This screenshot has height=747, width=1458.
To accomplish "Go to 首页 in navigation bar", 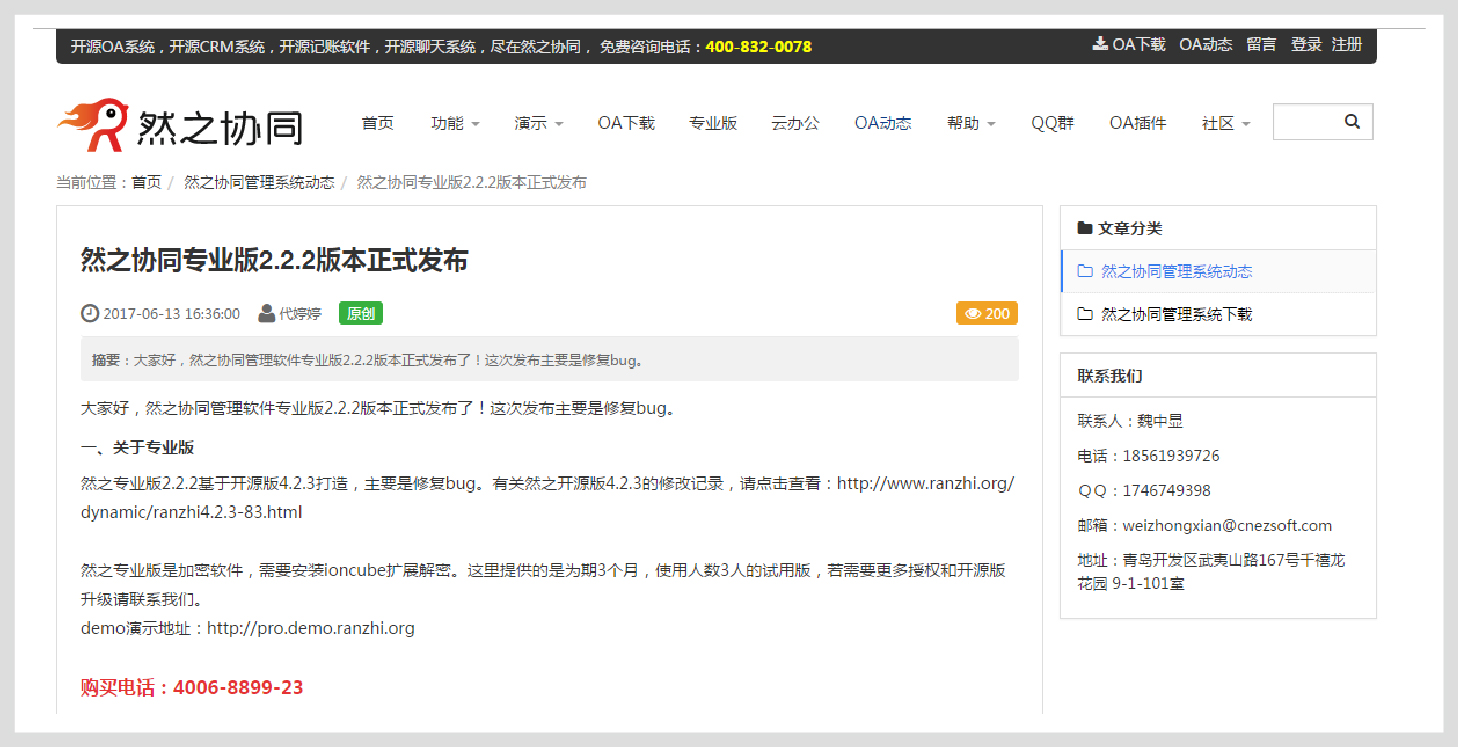I will 378,123.
